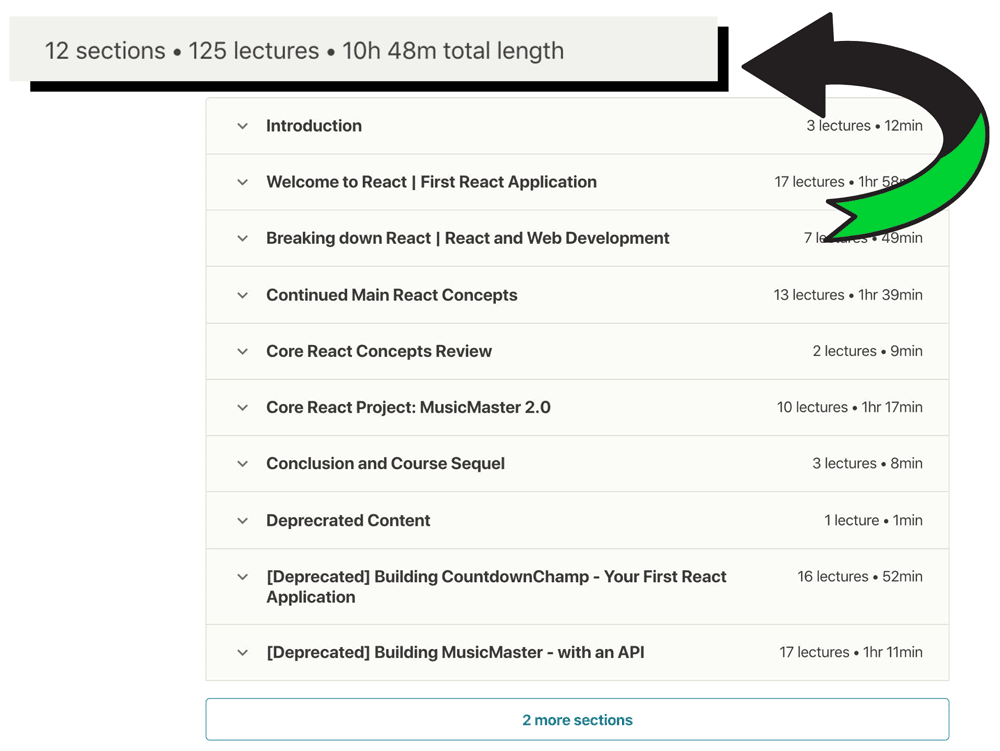
Task: Expand chevron for Building MusicMaster with an API
Action: 242,653
